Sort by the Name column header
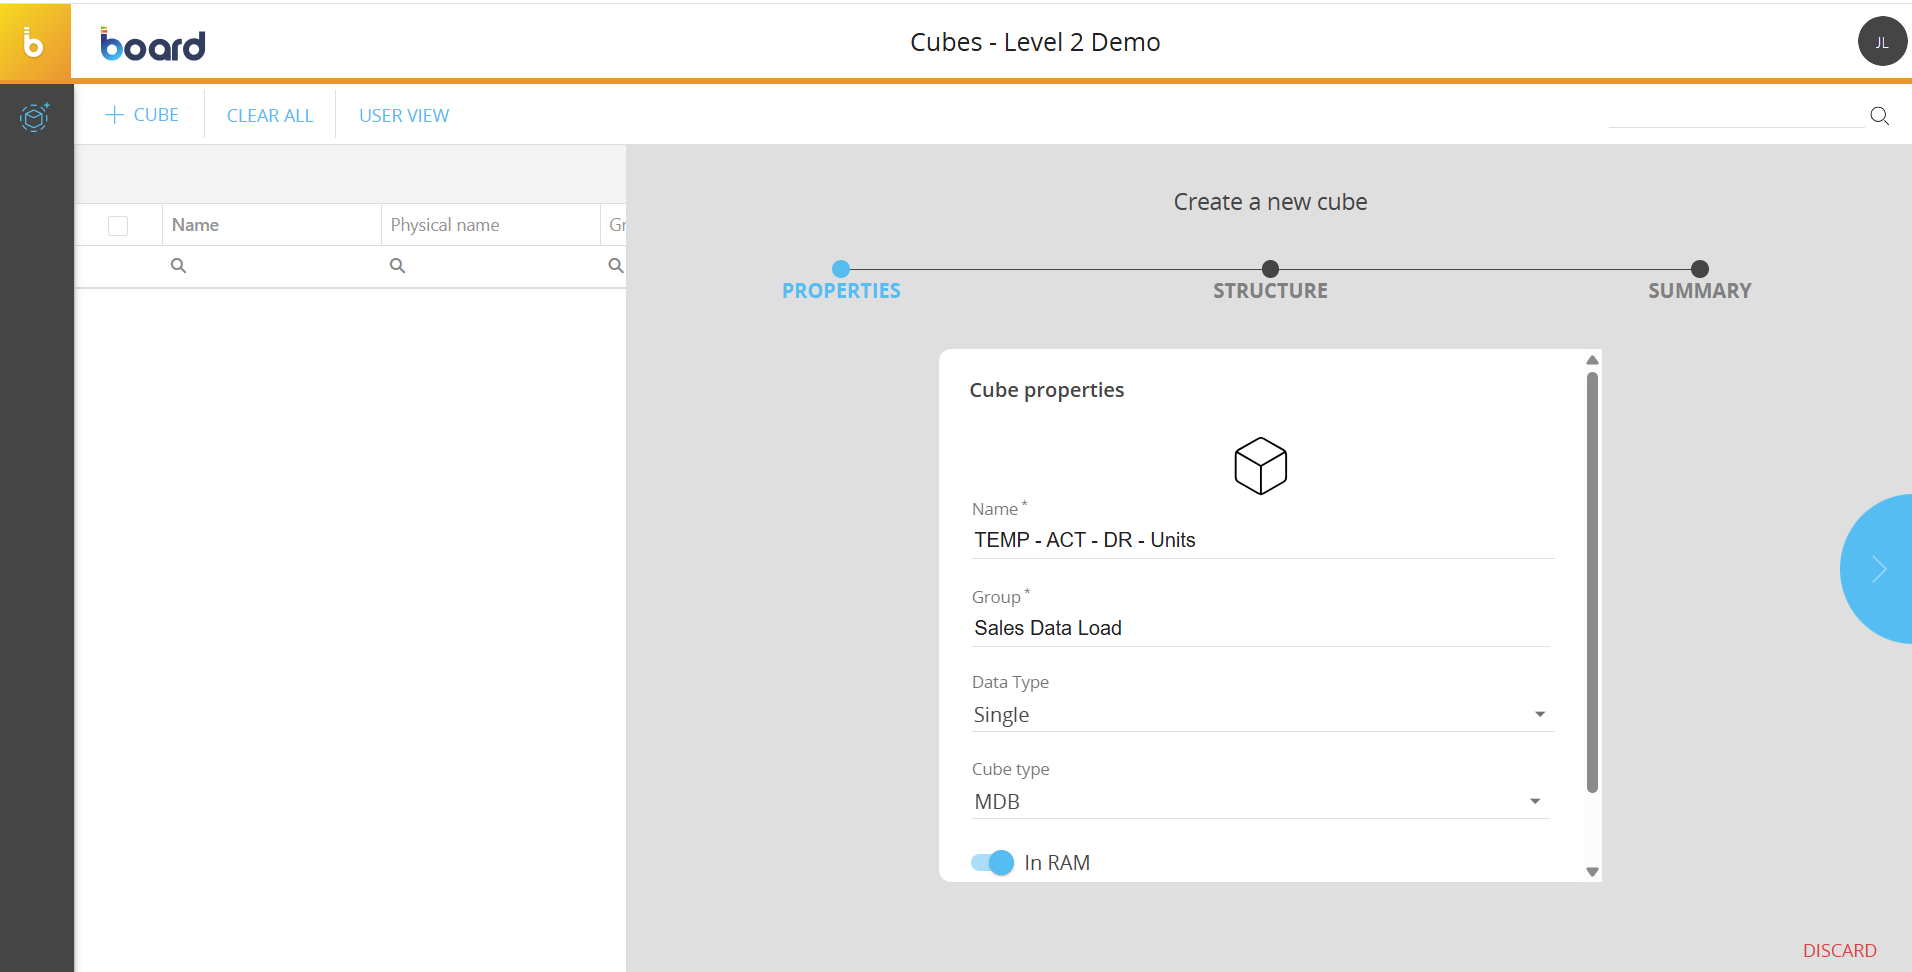The image size is (1912, 972). click(x=271, y=225)
